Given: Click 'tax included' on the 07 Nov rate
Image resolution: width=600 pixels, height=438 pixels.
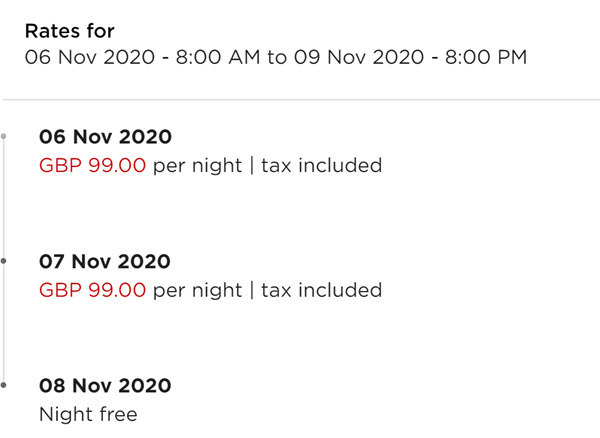Looking at the screenshot, I should pos(321,290).
